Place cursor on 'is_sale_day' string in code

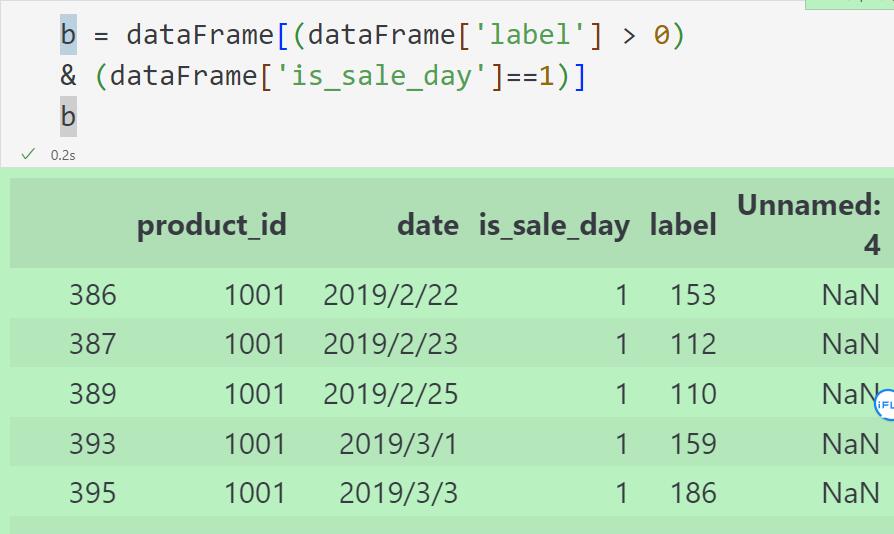tap(381, 76)
